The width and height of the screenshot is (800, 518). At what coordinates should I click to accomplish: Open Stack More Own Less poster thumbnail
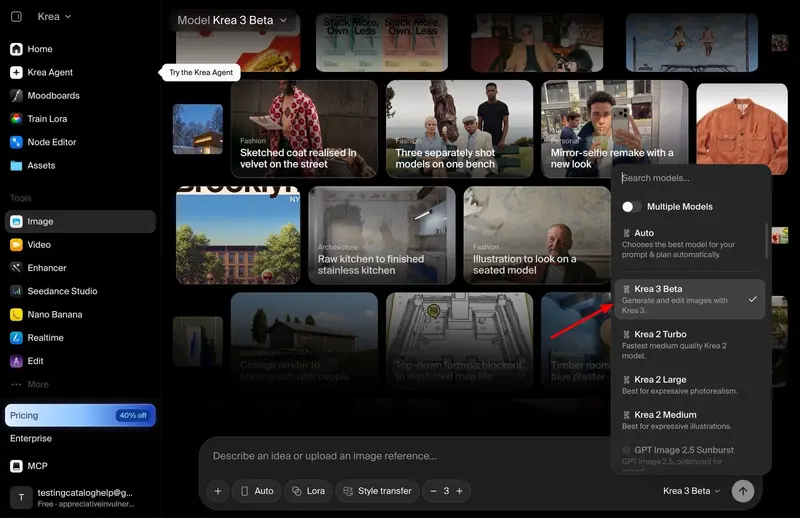382,43
